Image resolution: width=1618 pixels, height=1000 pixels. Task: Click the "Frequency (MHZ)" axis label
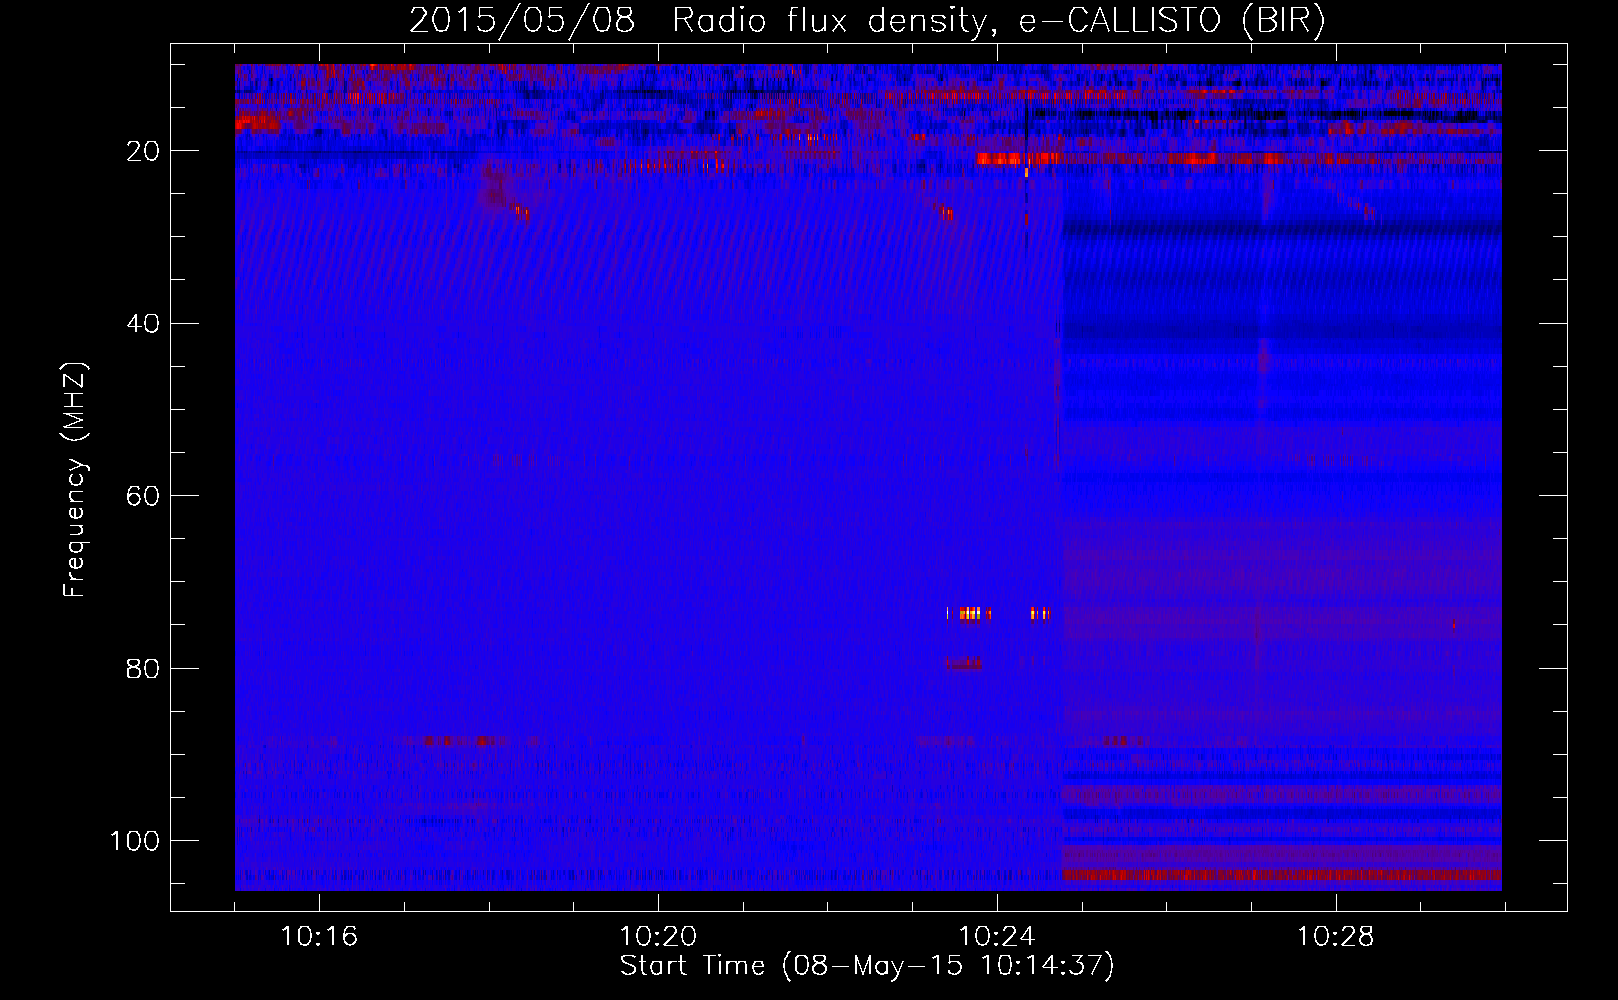pyautogui.click(x=75, y=480)
